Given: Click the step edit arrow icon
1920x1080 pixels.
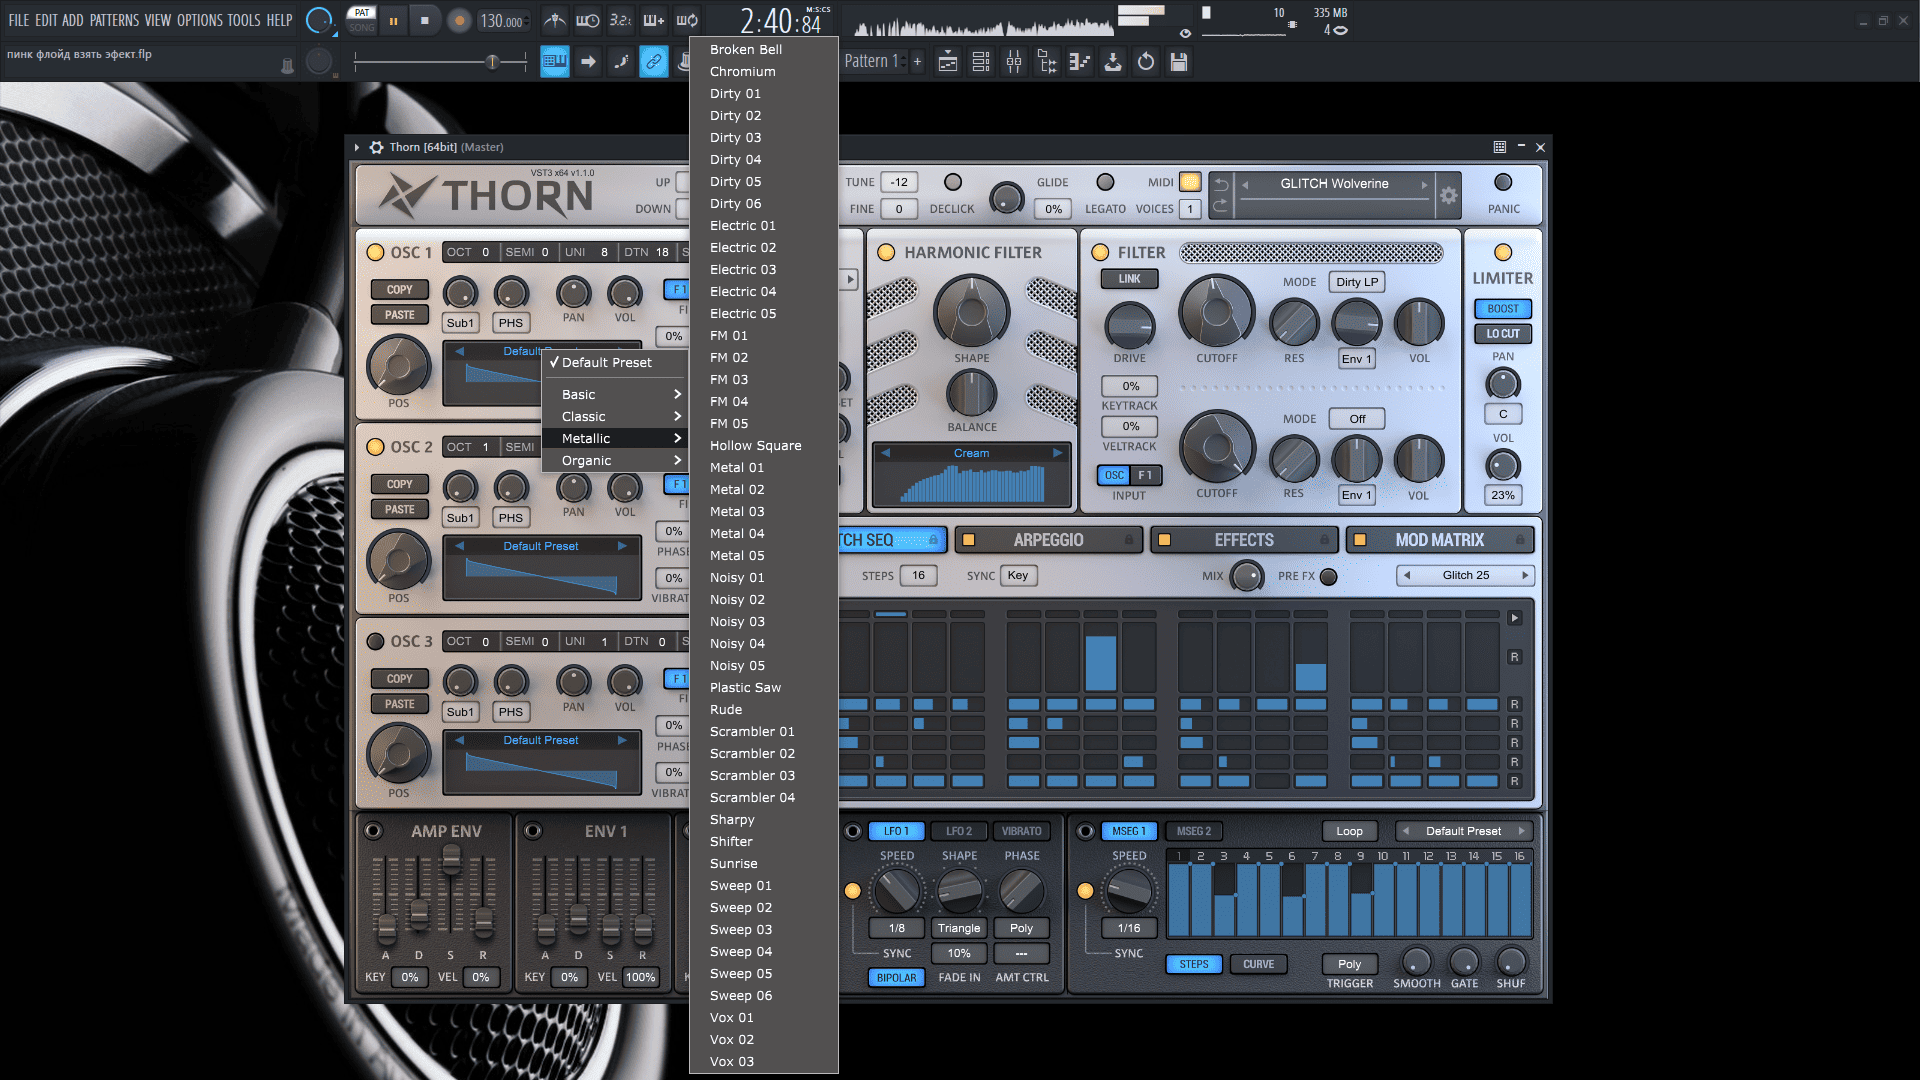Looking at the screenshot, I should [x=588, y=62].
